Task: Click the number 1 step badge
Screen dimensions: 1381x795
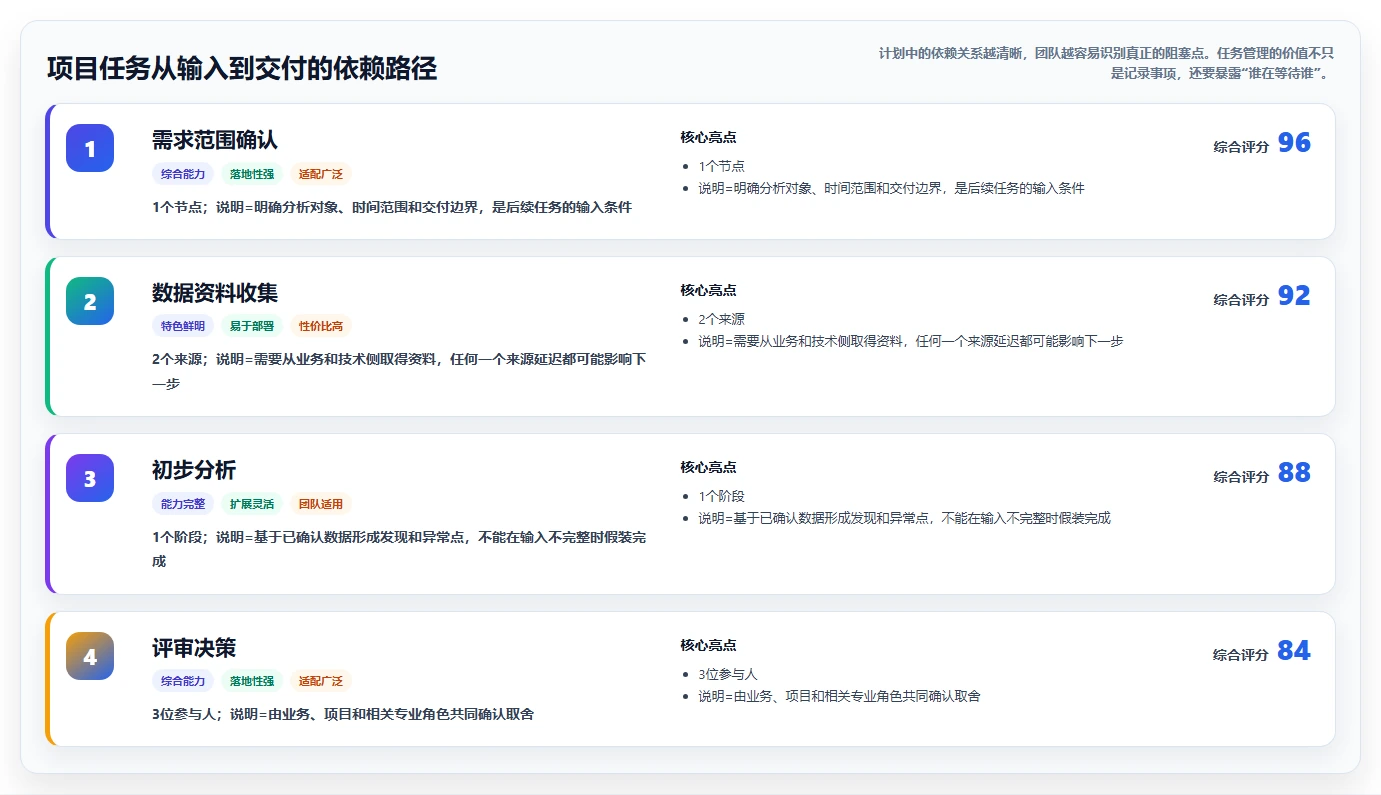Action: click(x=90, y=148)
